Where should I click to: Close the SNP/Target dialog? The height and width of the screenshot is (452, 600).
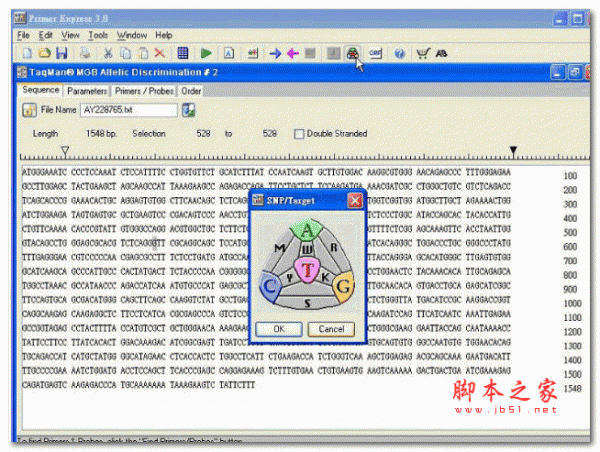(x=355, y=201)
